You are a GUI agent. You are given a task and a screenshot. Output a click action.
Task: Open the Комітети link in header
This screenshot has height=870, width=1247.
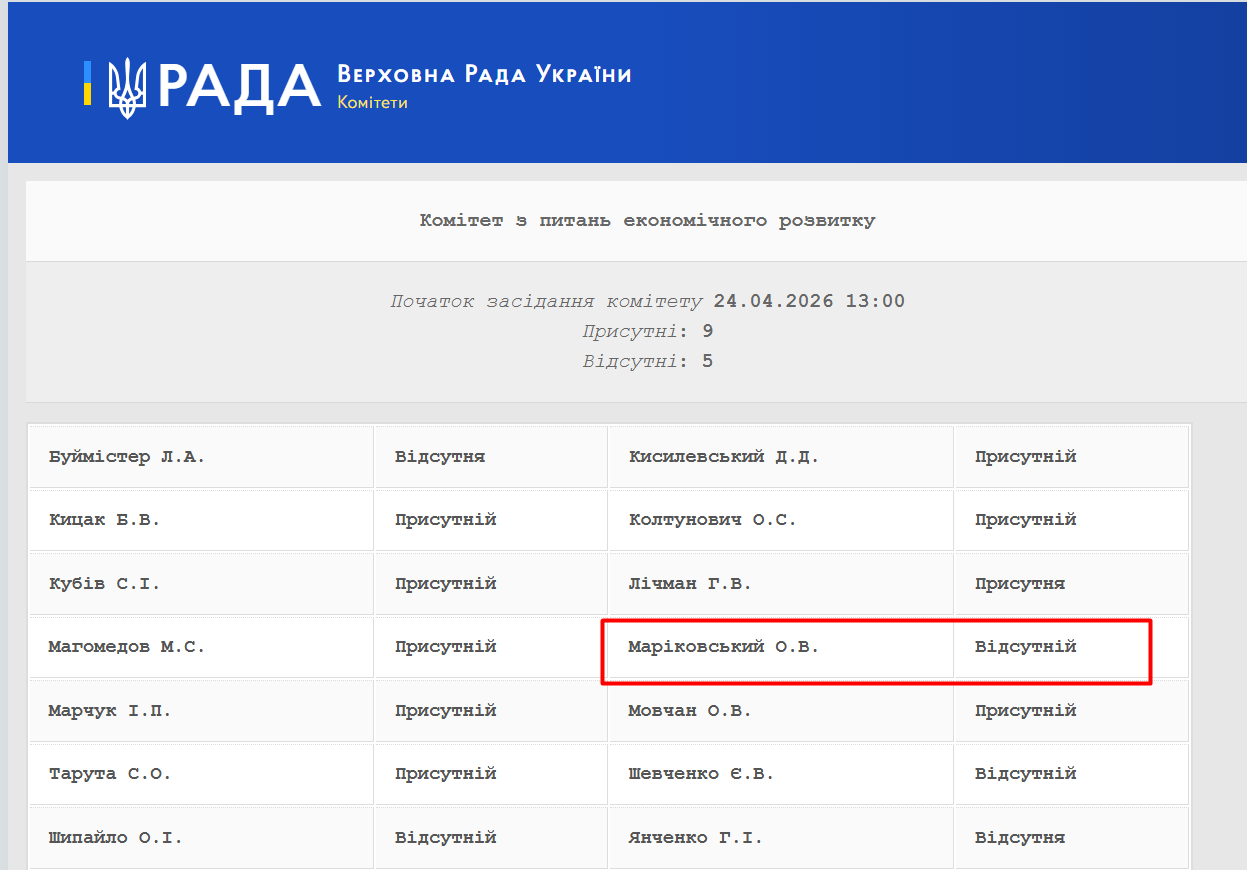tap(372, 102)
